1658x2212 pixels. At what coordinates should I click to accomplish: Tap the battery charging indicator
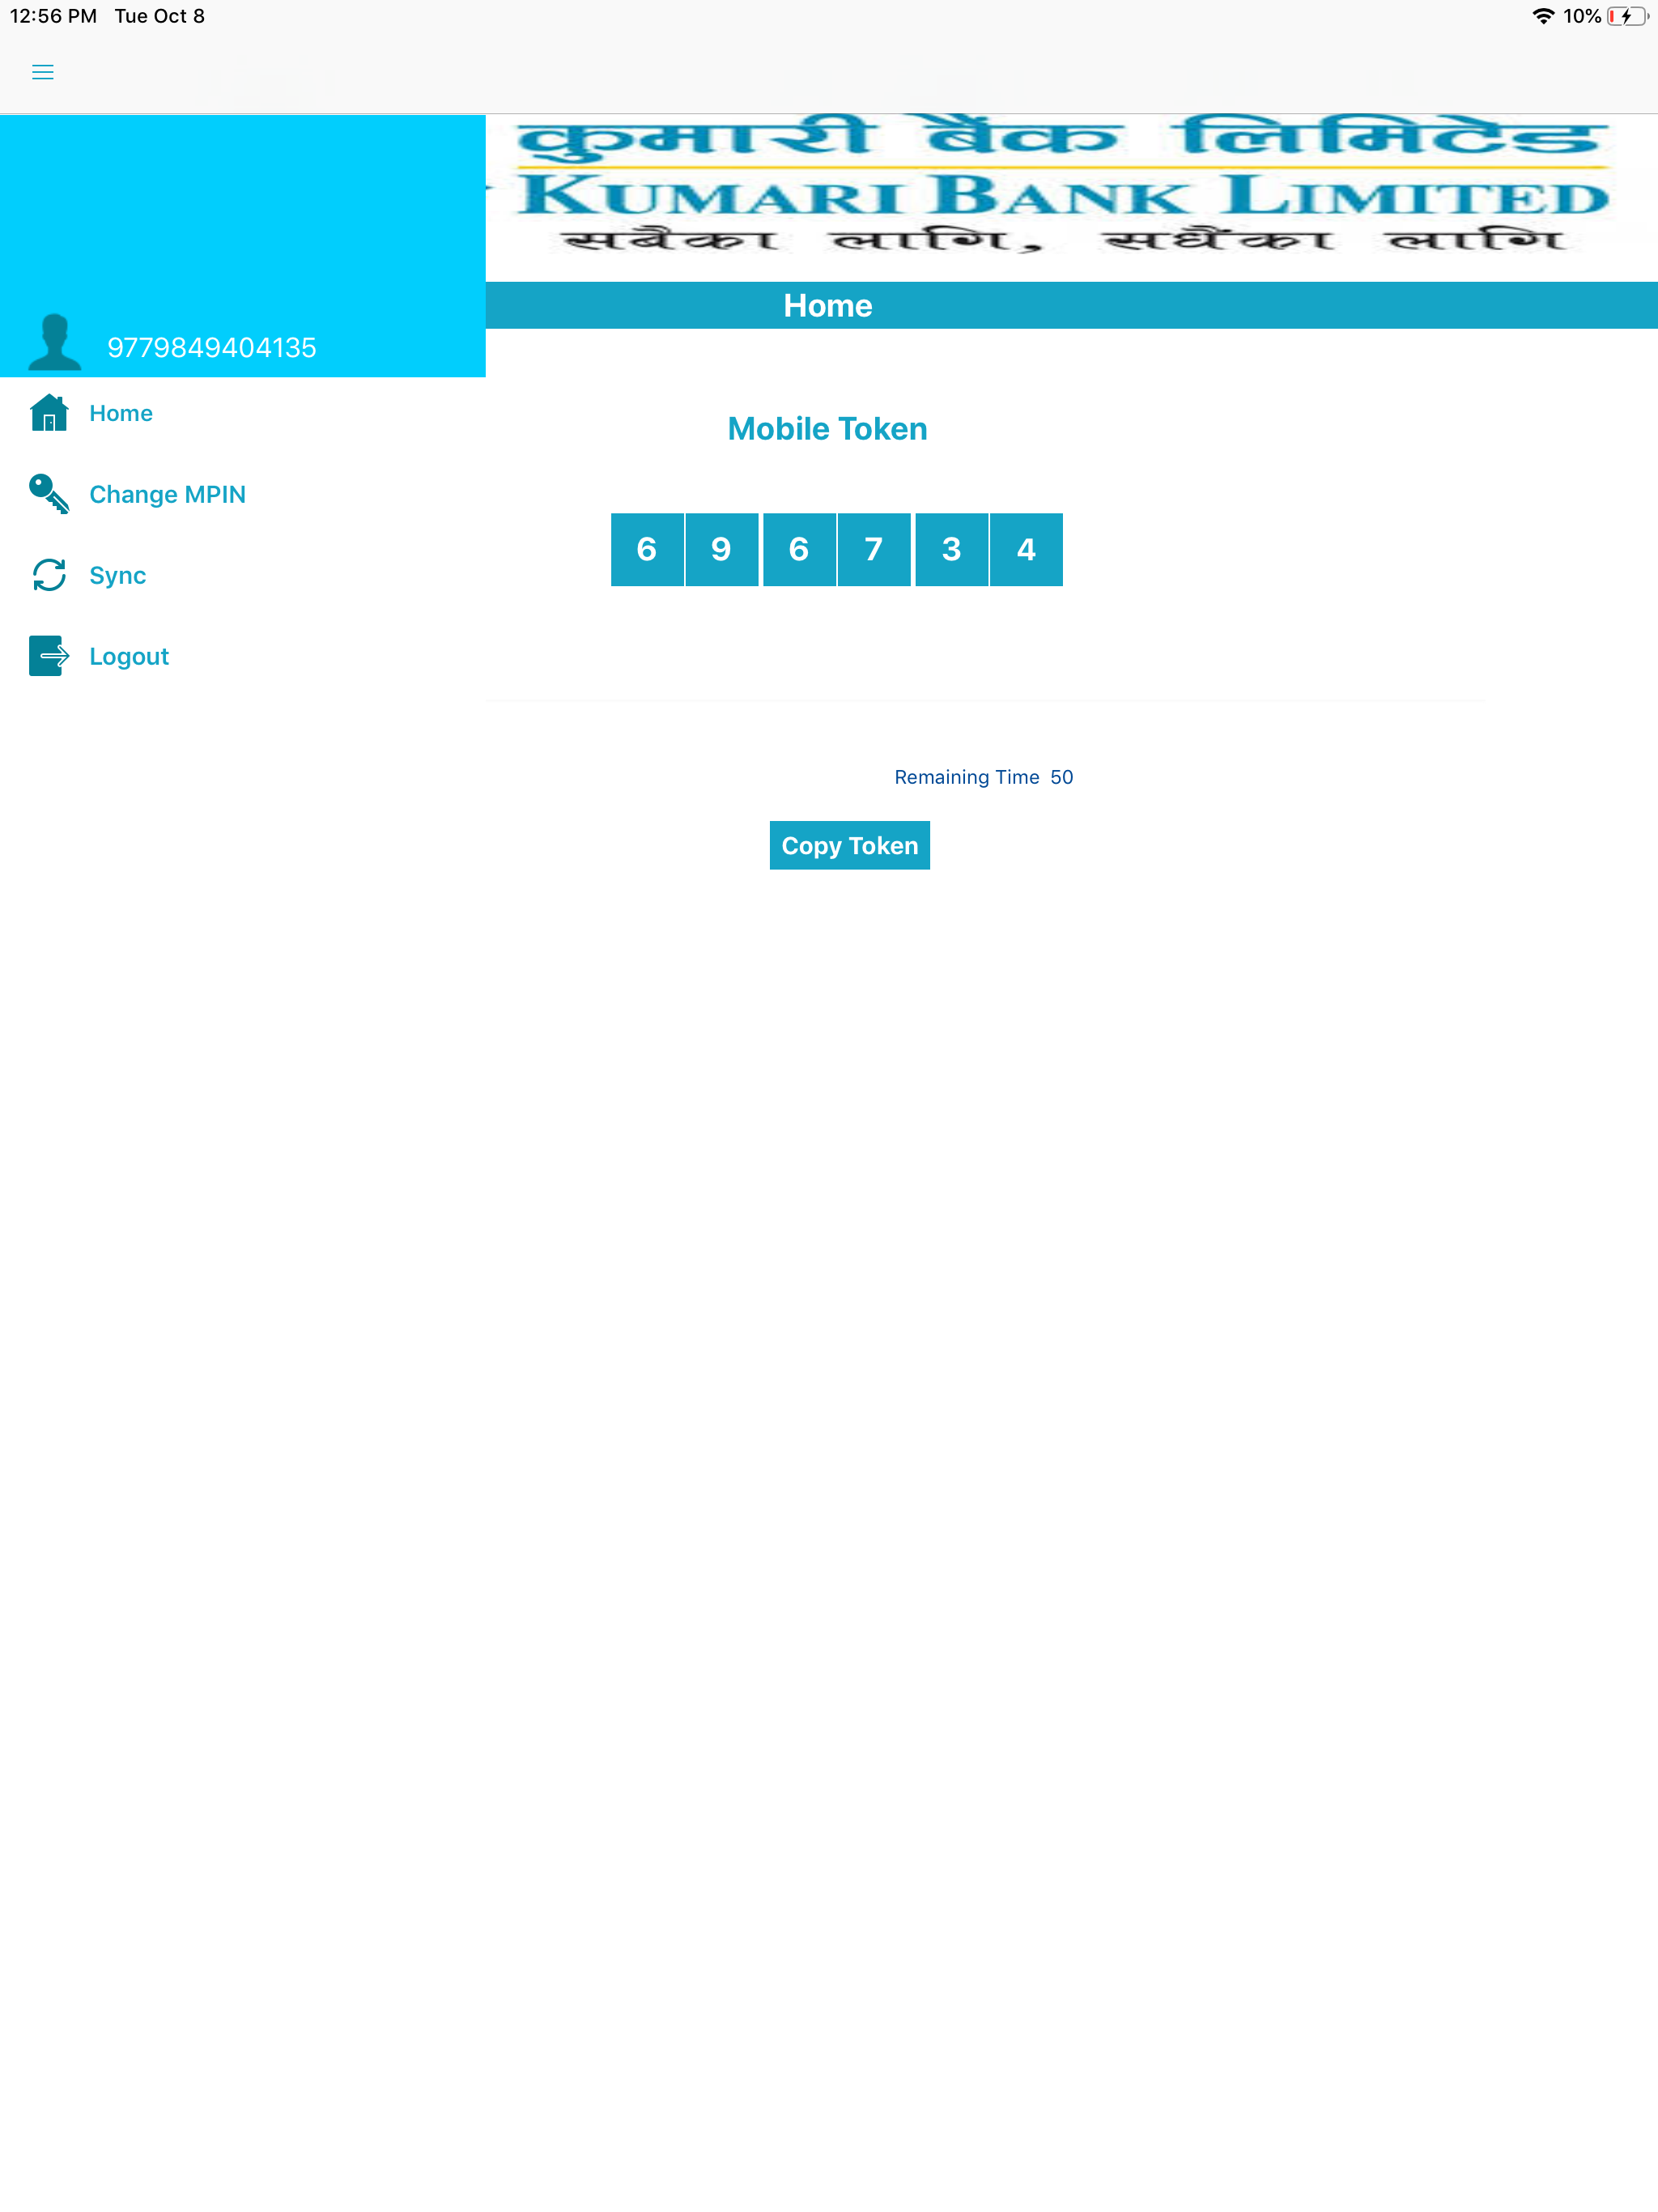[1628, 16]
